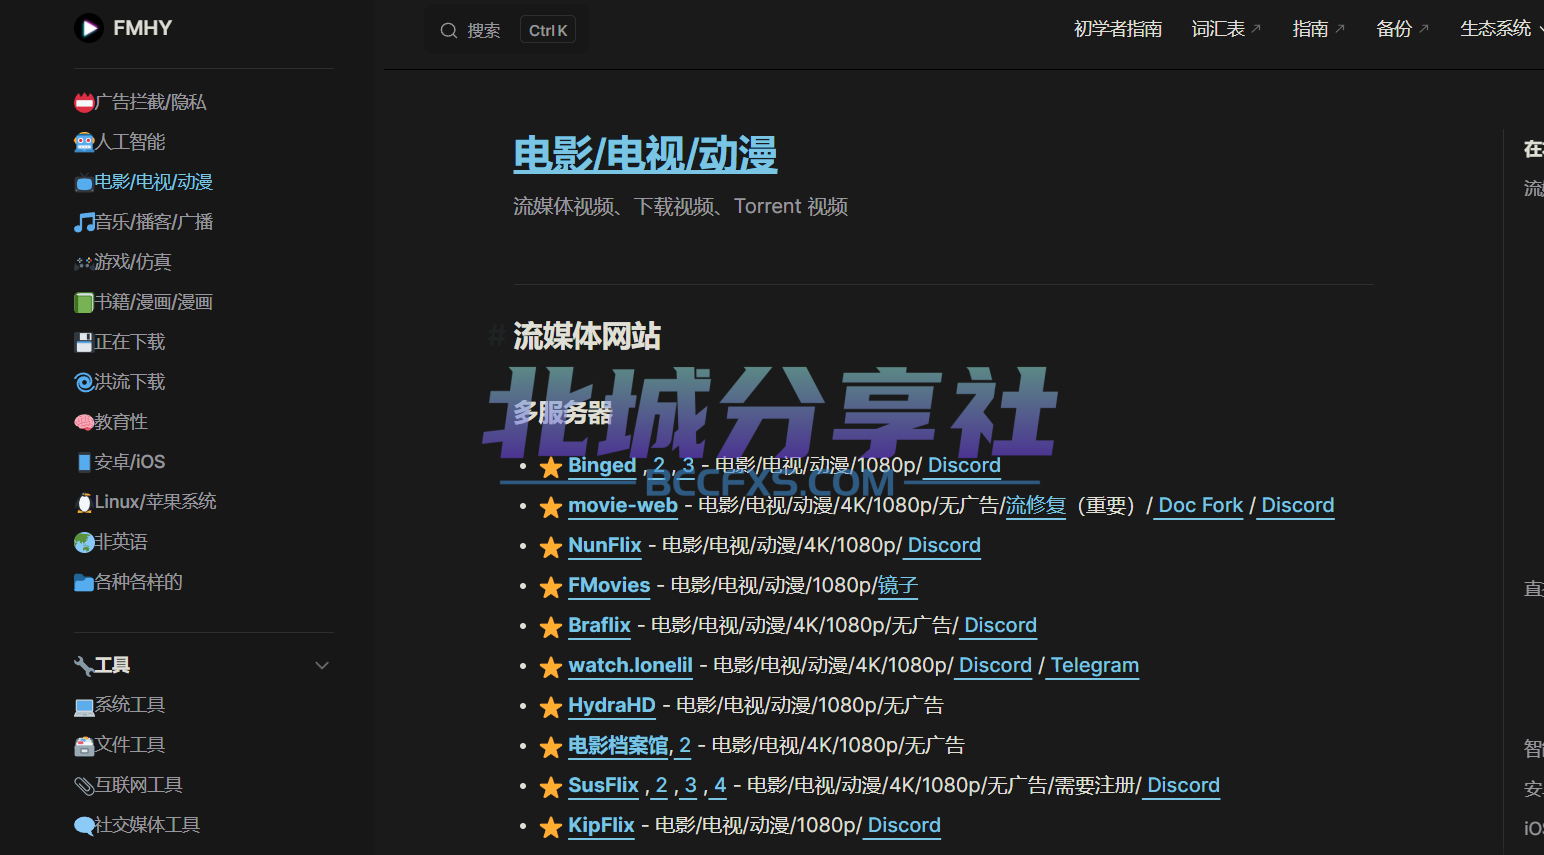Image resolution: width=1544 pixels, height=855 pixels.
Task: Open the 非英语 globe icon
Action: (x=84, y=542)
